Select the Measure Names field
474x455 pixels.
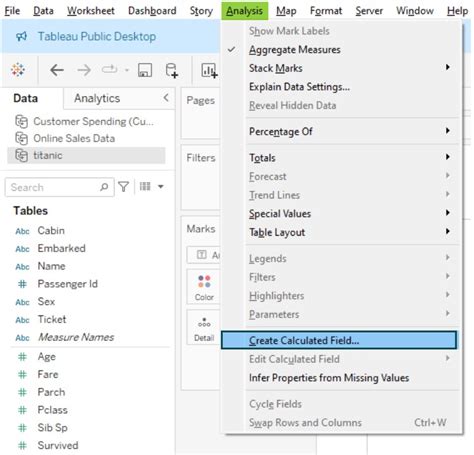click(x=76, y=337)
